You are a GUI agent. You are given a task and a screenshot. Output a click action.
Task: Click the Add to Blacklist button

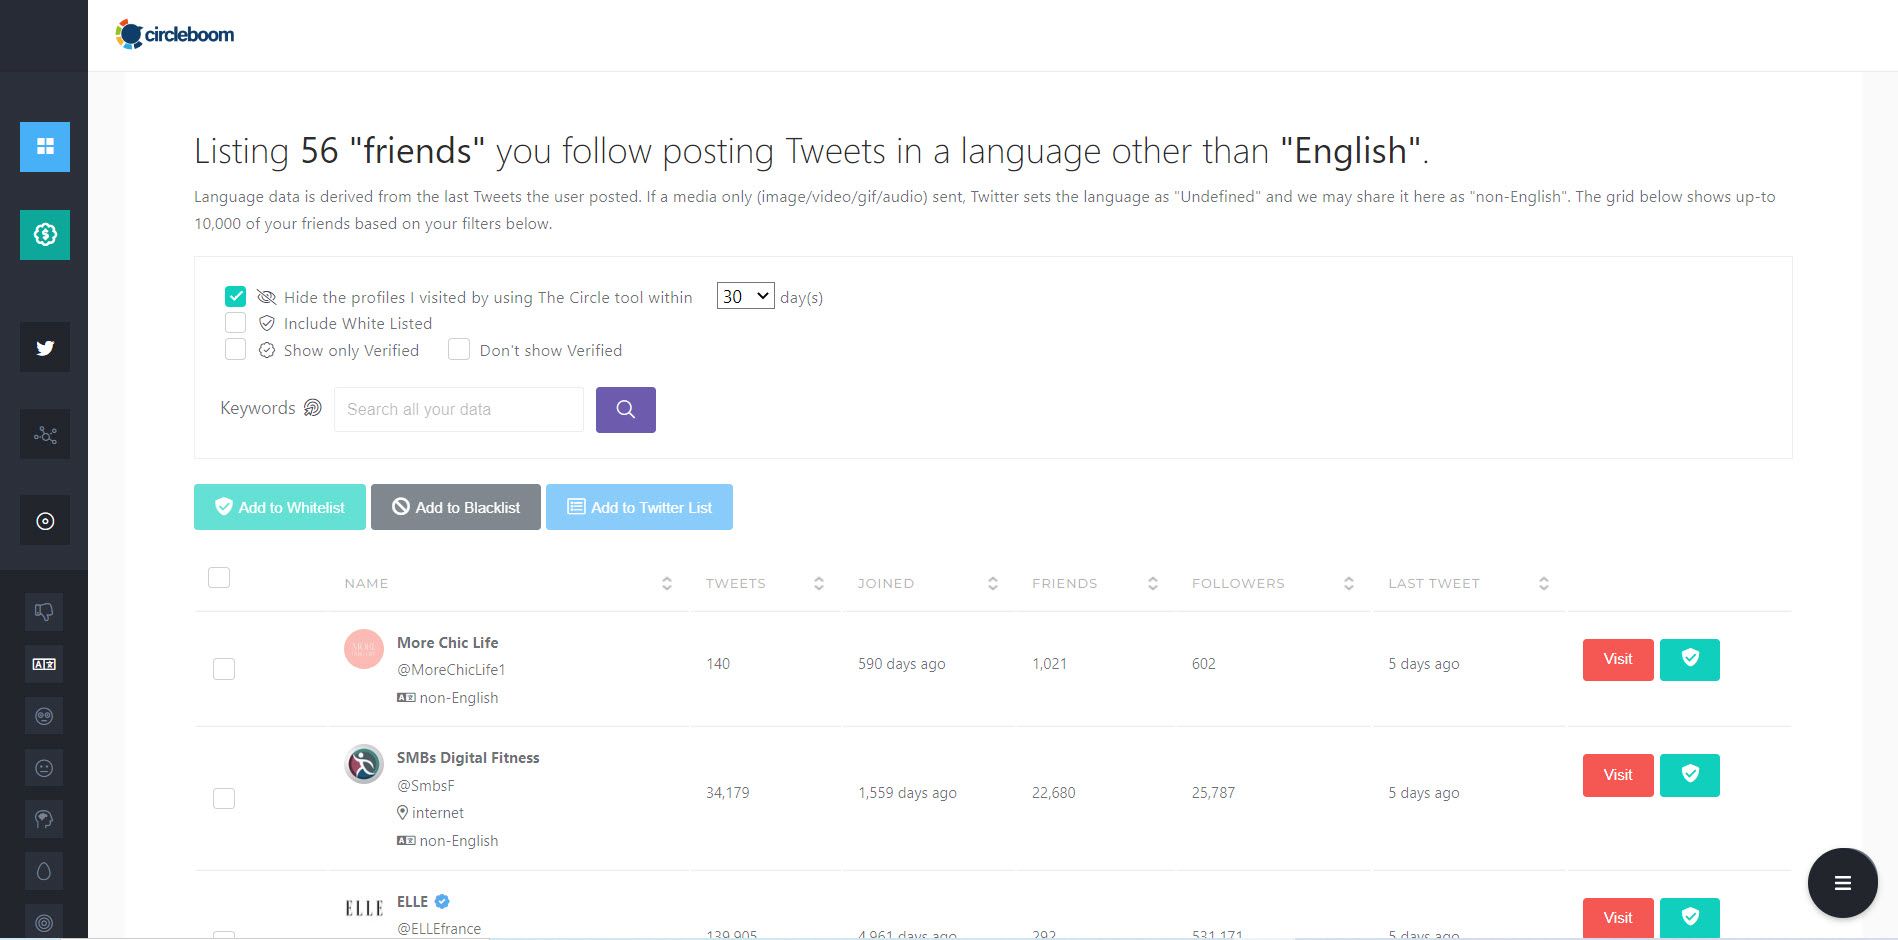(x=456, y=507)
